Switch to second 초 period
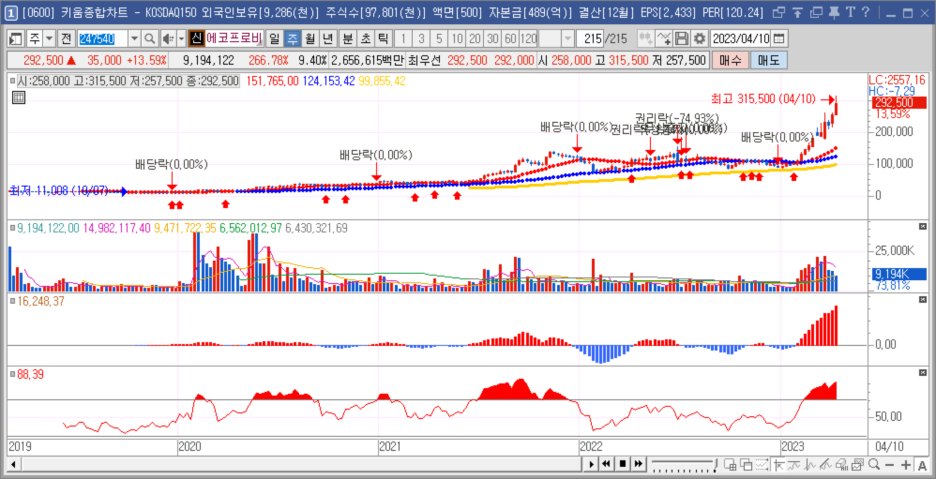This screenshot has height=479, width=936. [x=365, y=39]
